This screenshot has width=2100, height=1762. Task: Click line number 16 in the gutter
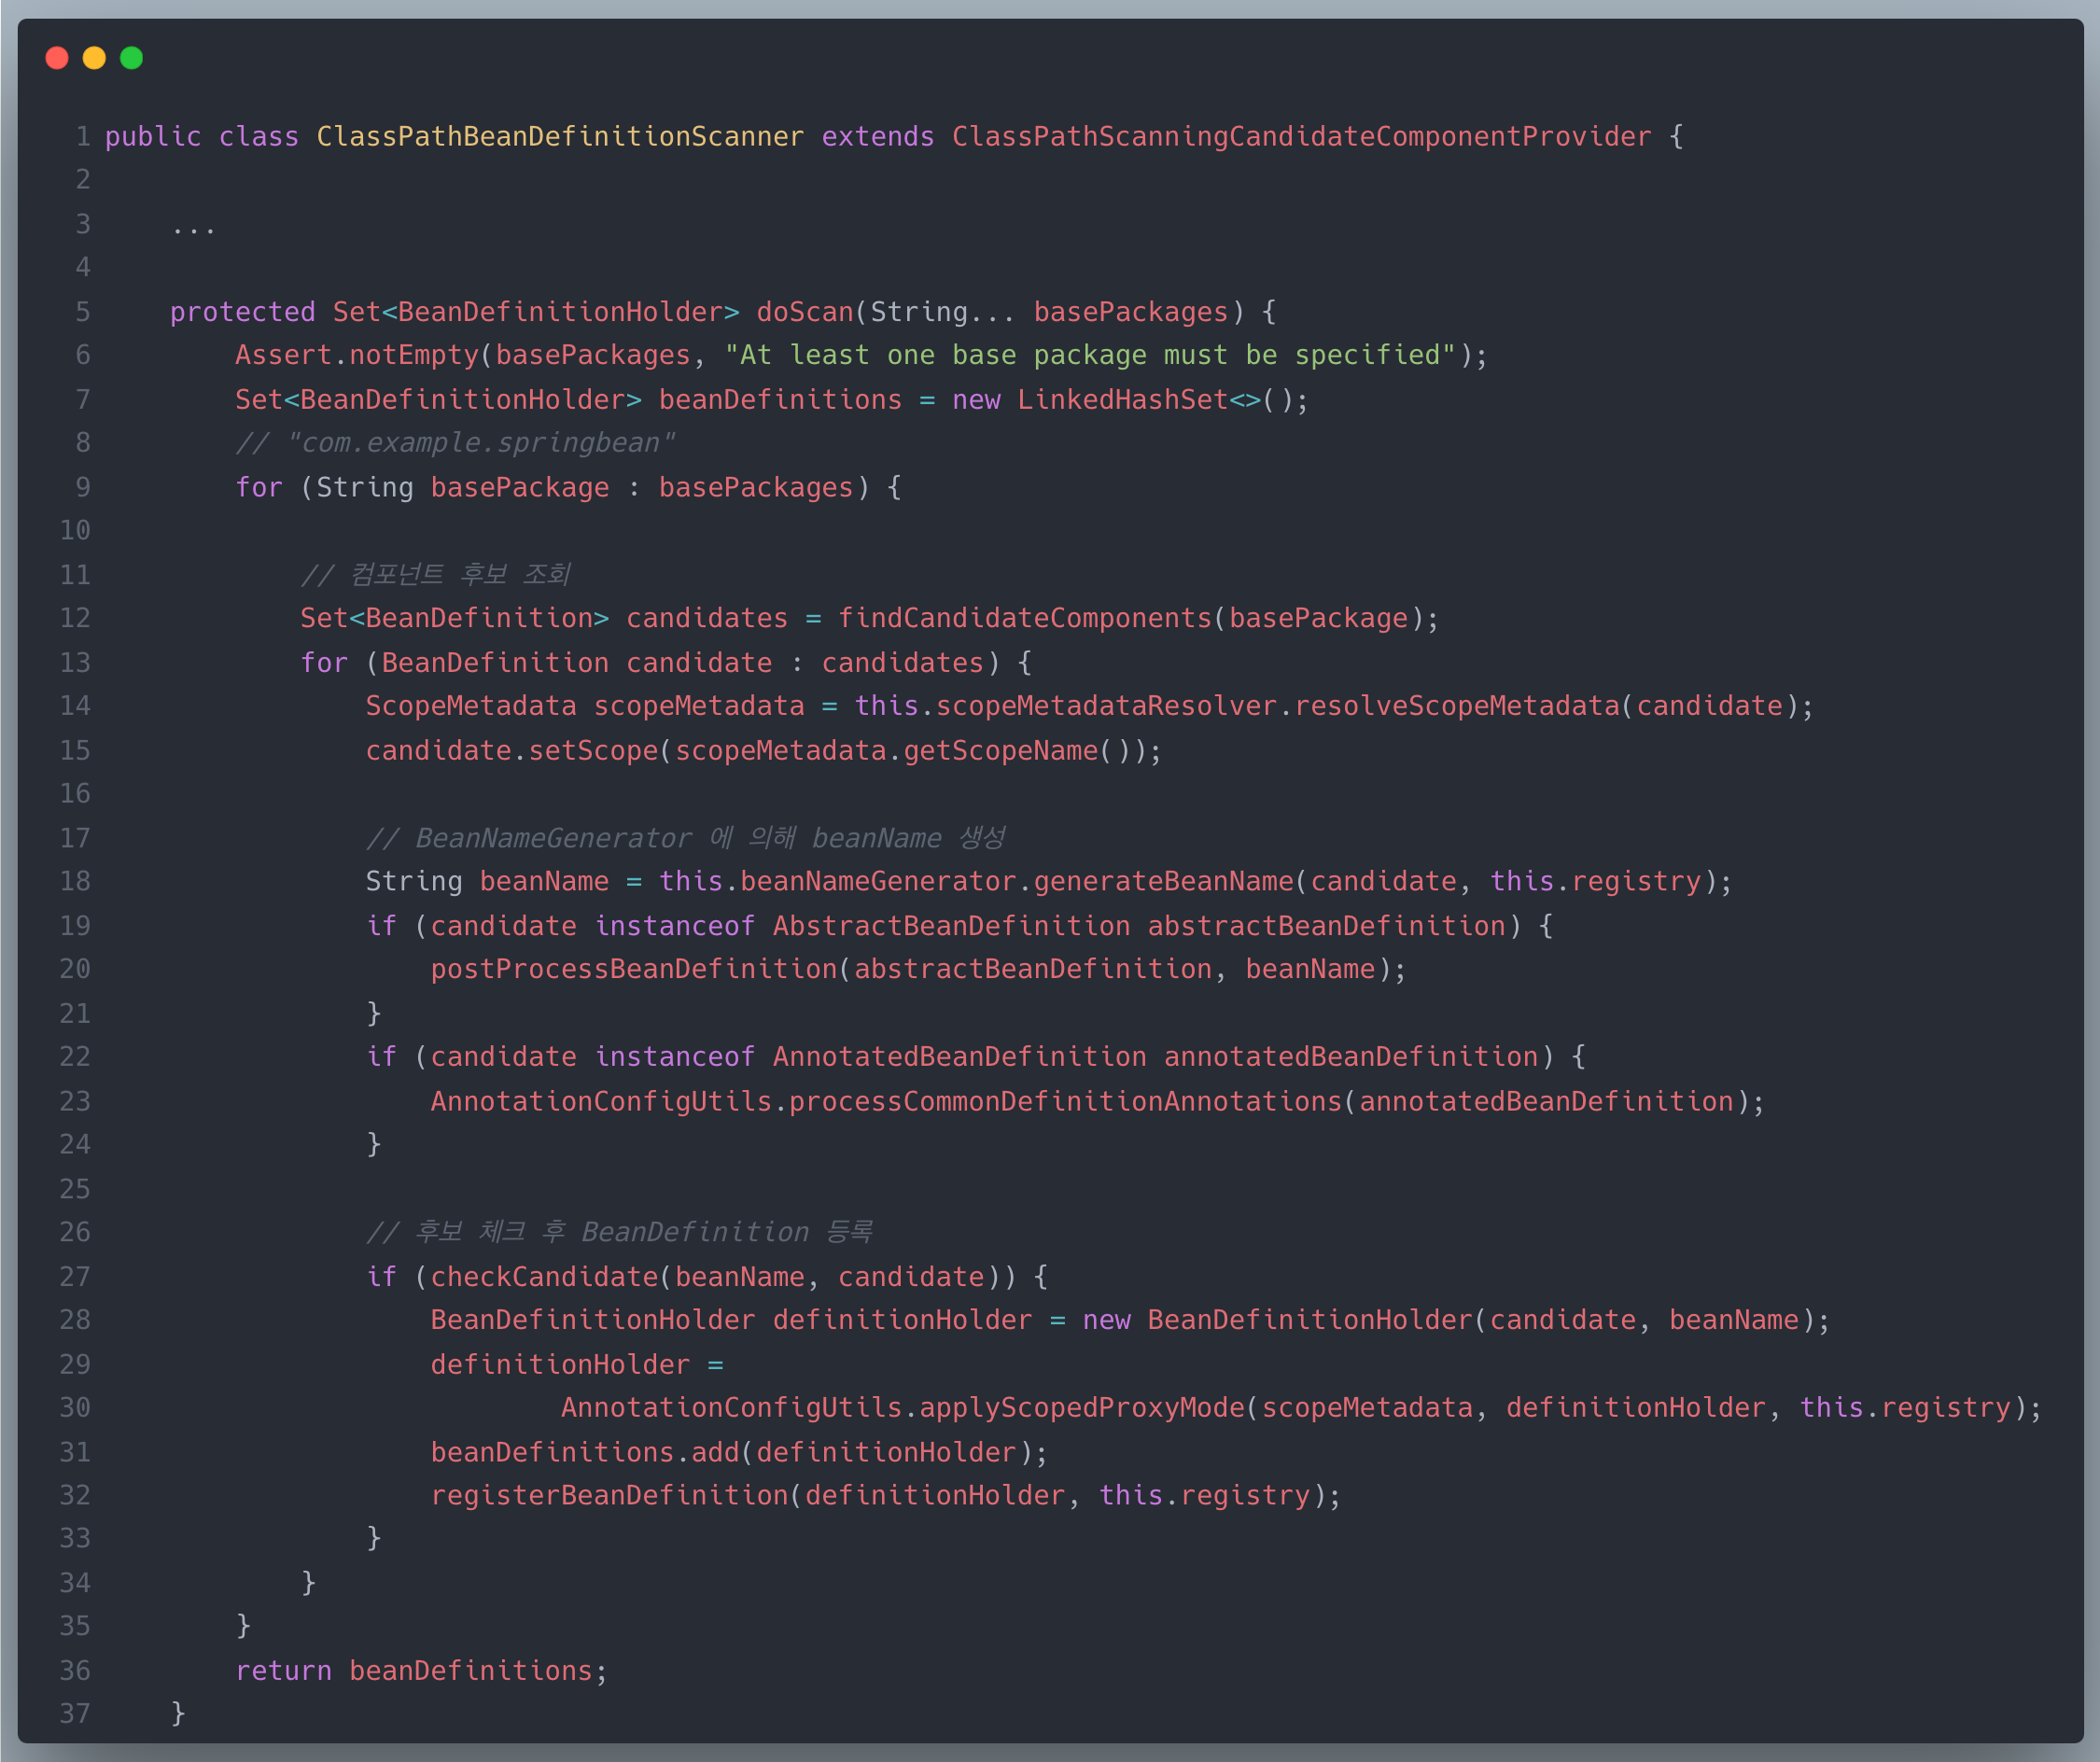pos(75,794)
